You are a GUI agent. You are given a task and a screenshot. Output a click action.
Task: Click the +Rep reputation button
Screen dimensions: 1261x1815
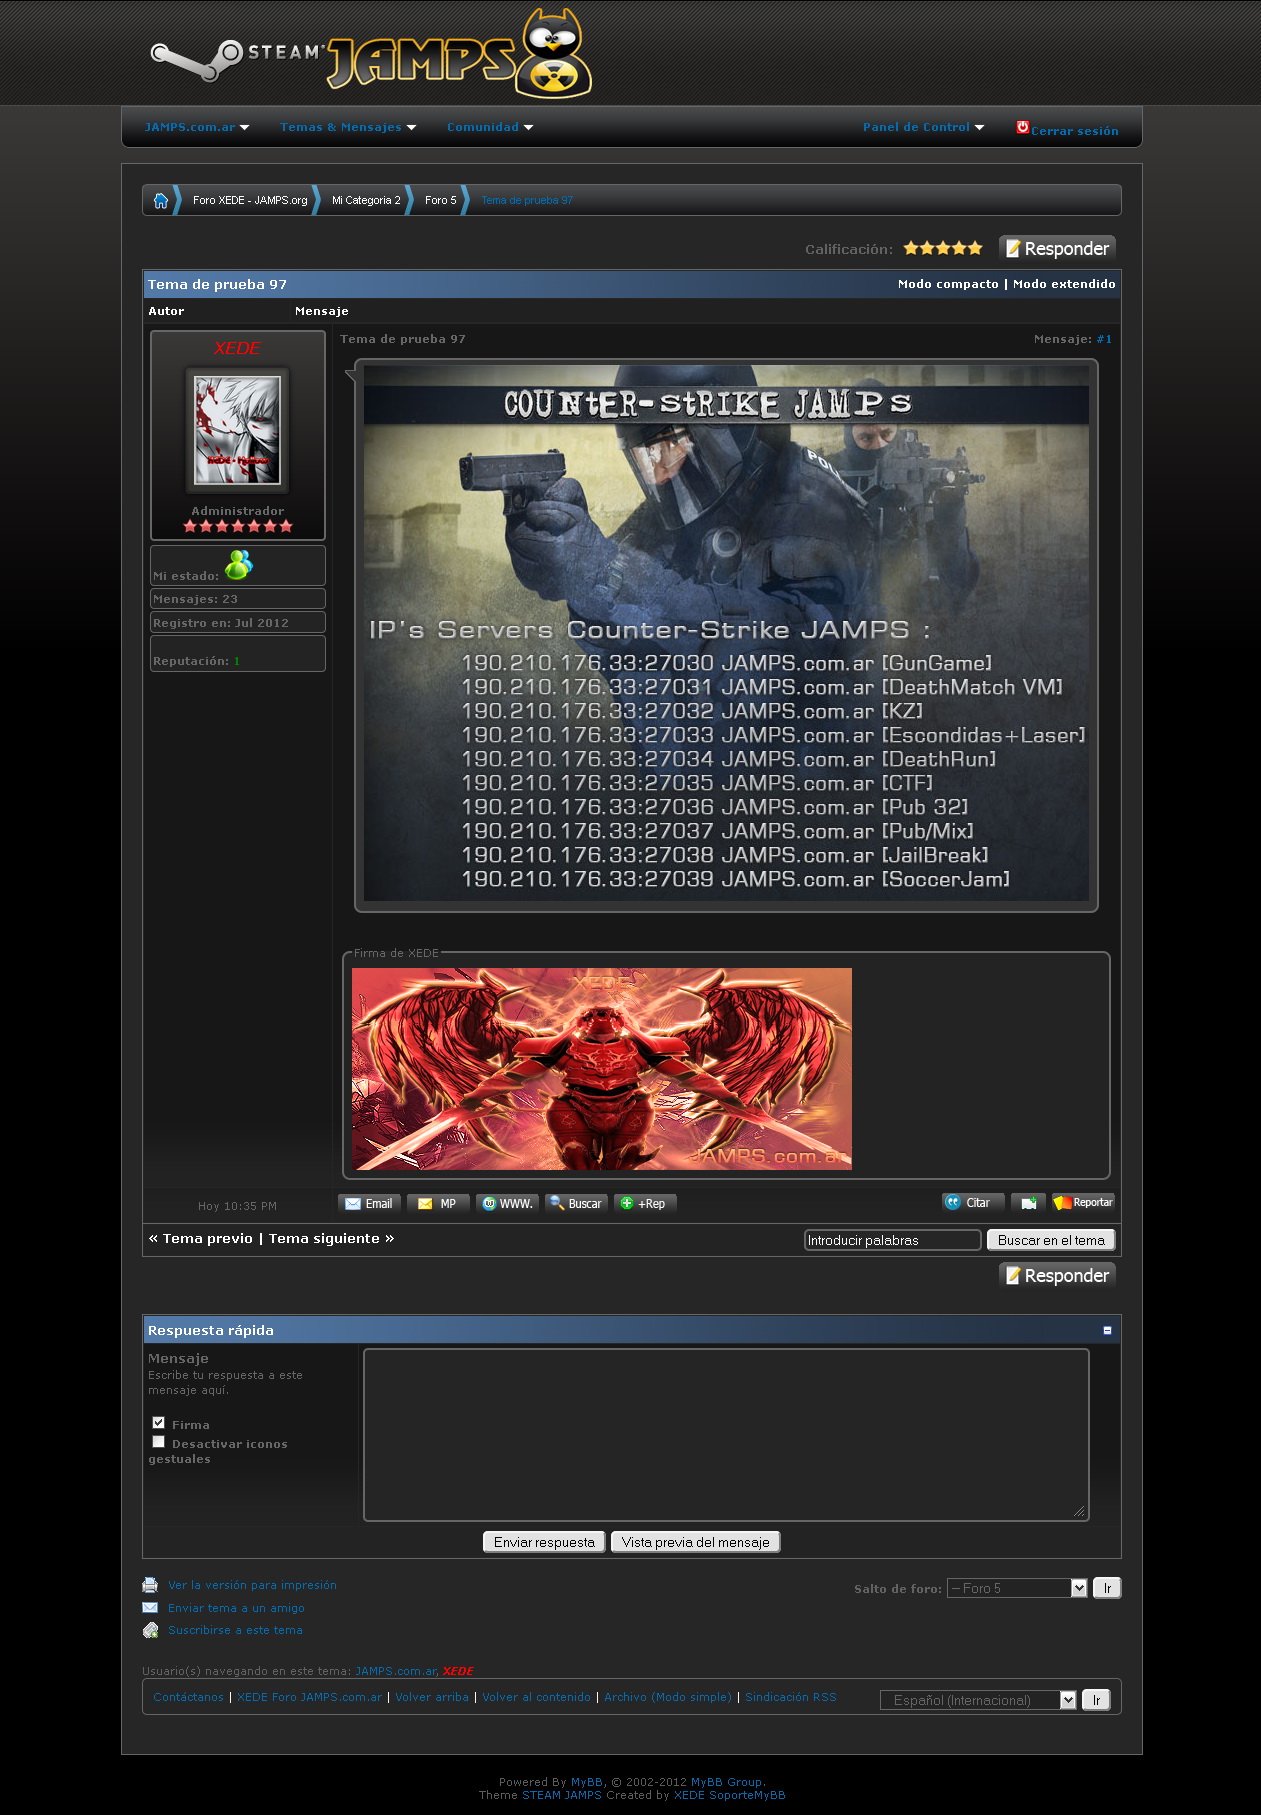(x=644, y=1203)
